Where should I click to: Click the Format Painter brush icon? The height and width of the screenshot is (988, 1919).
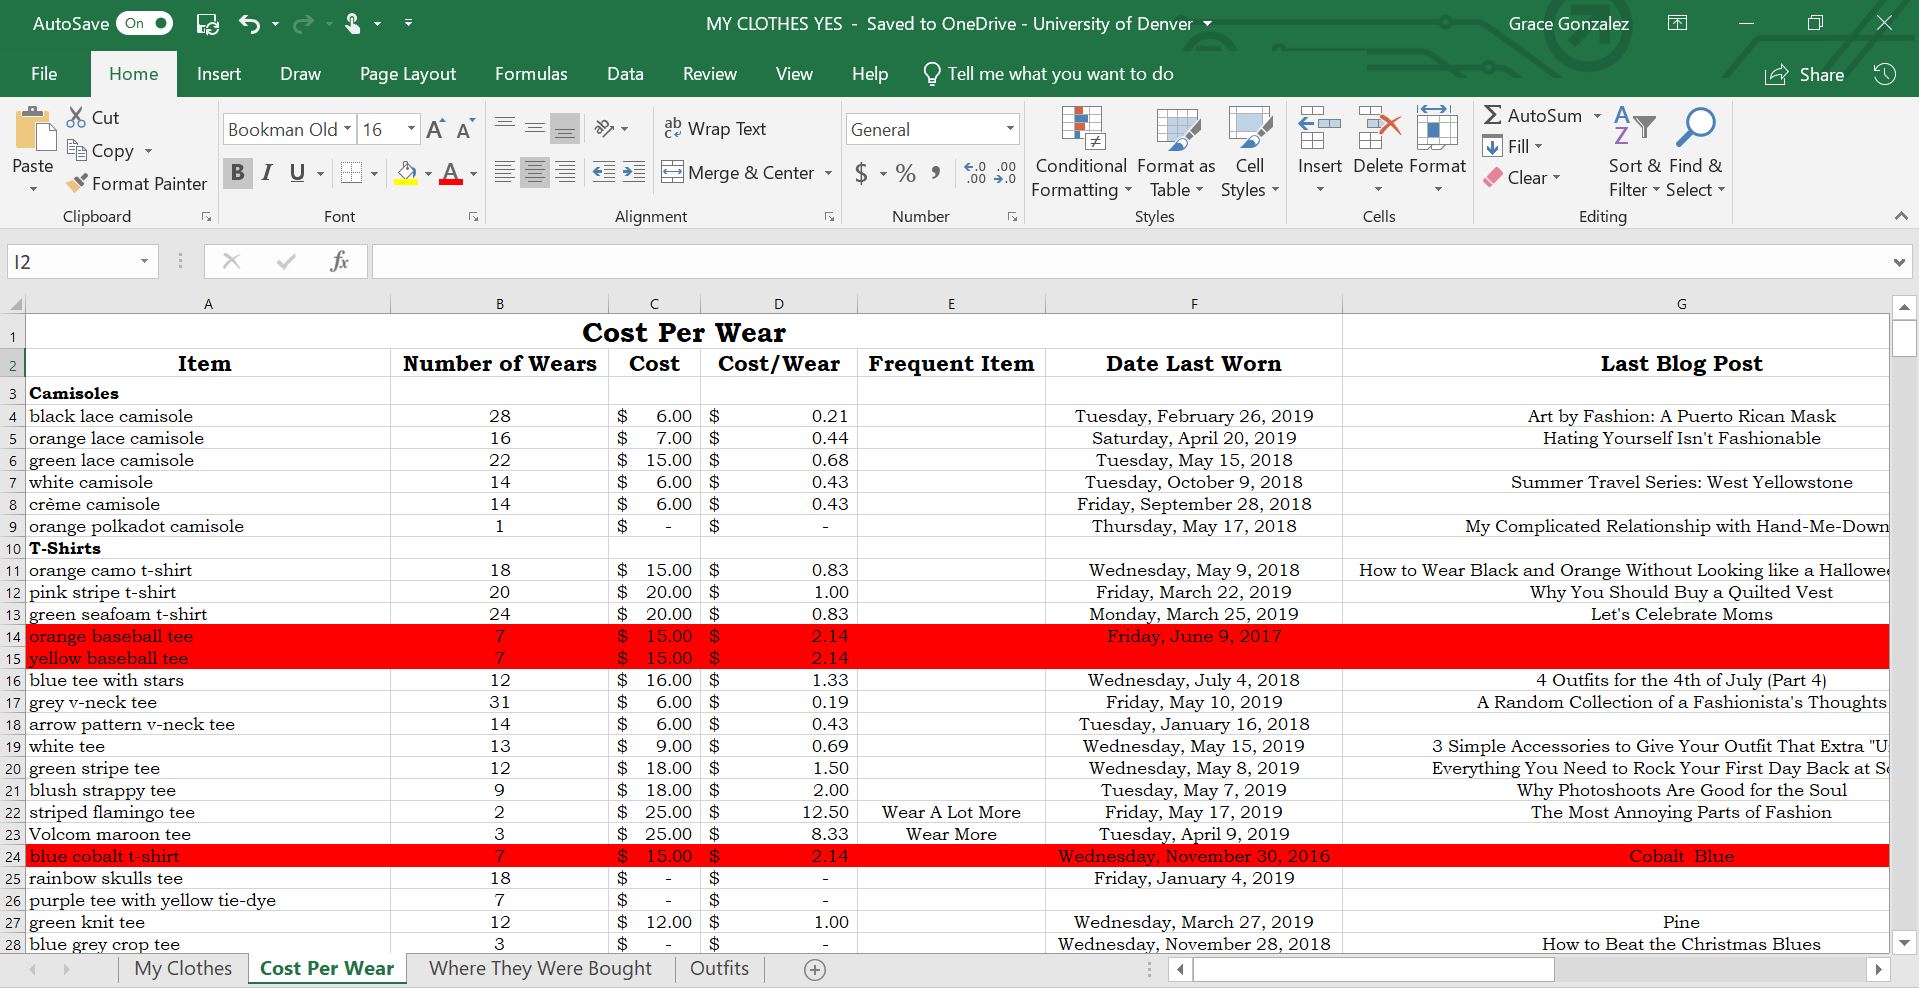coord(76,184)
